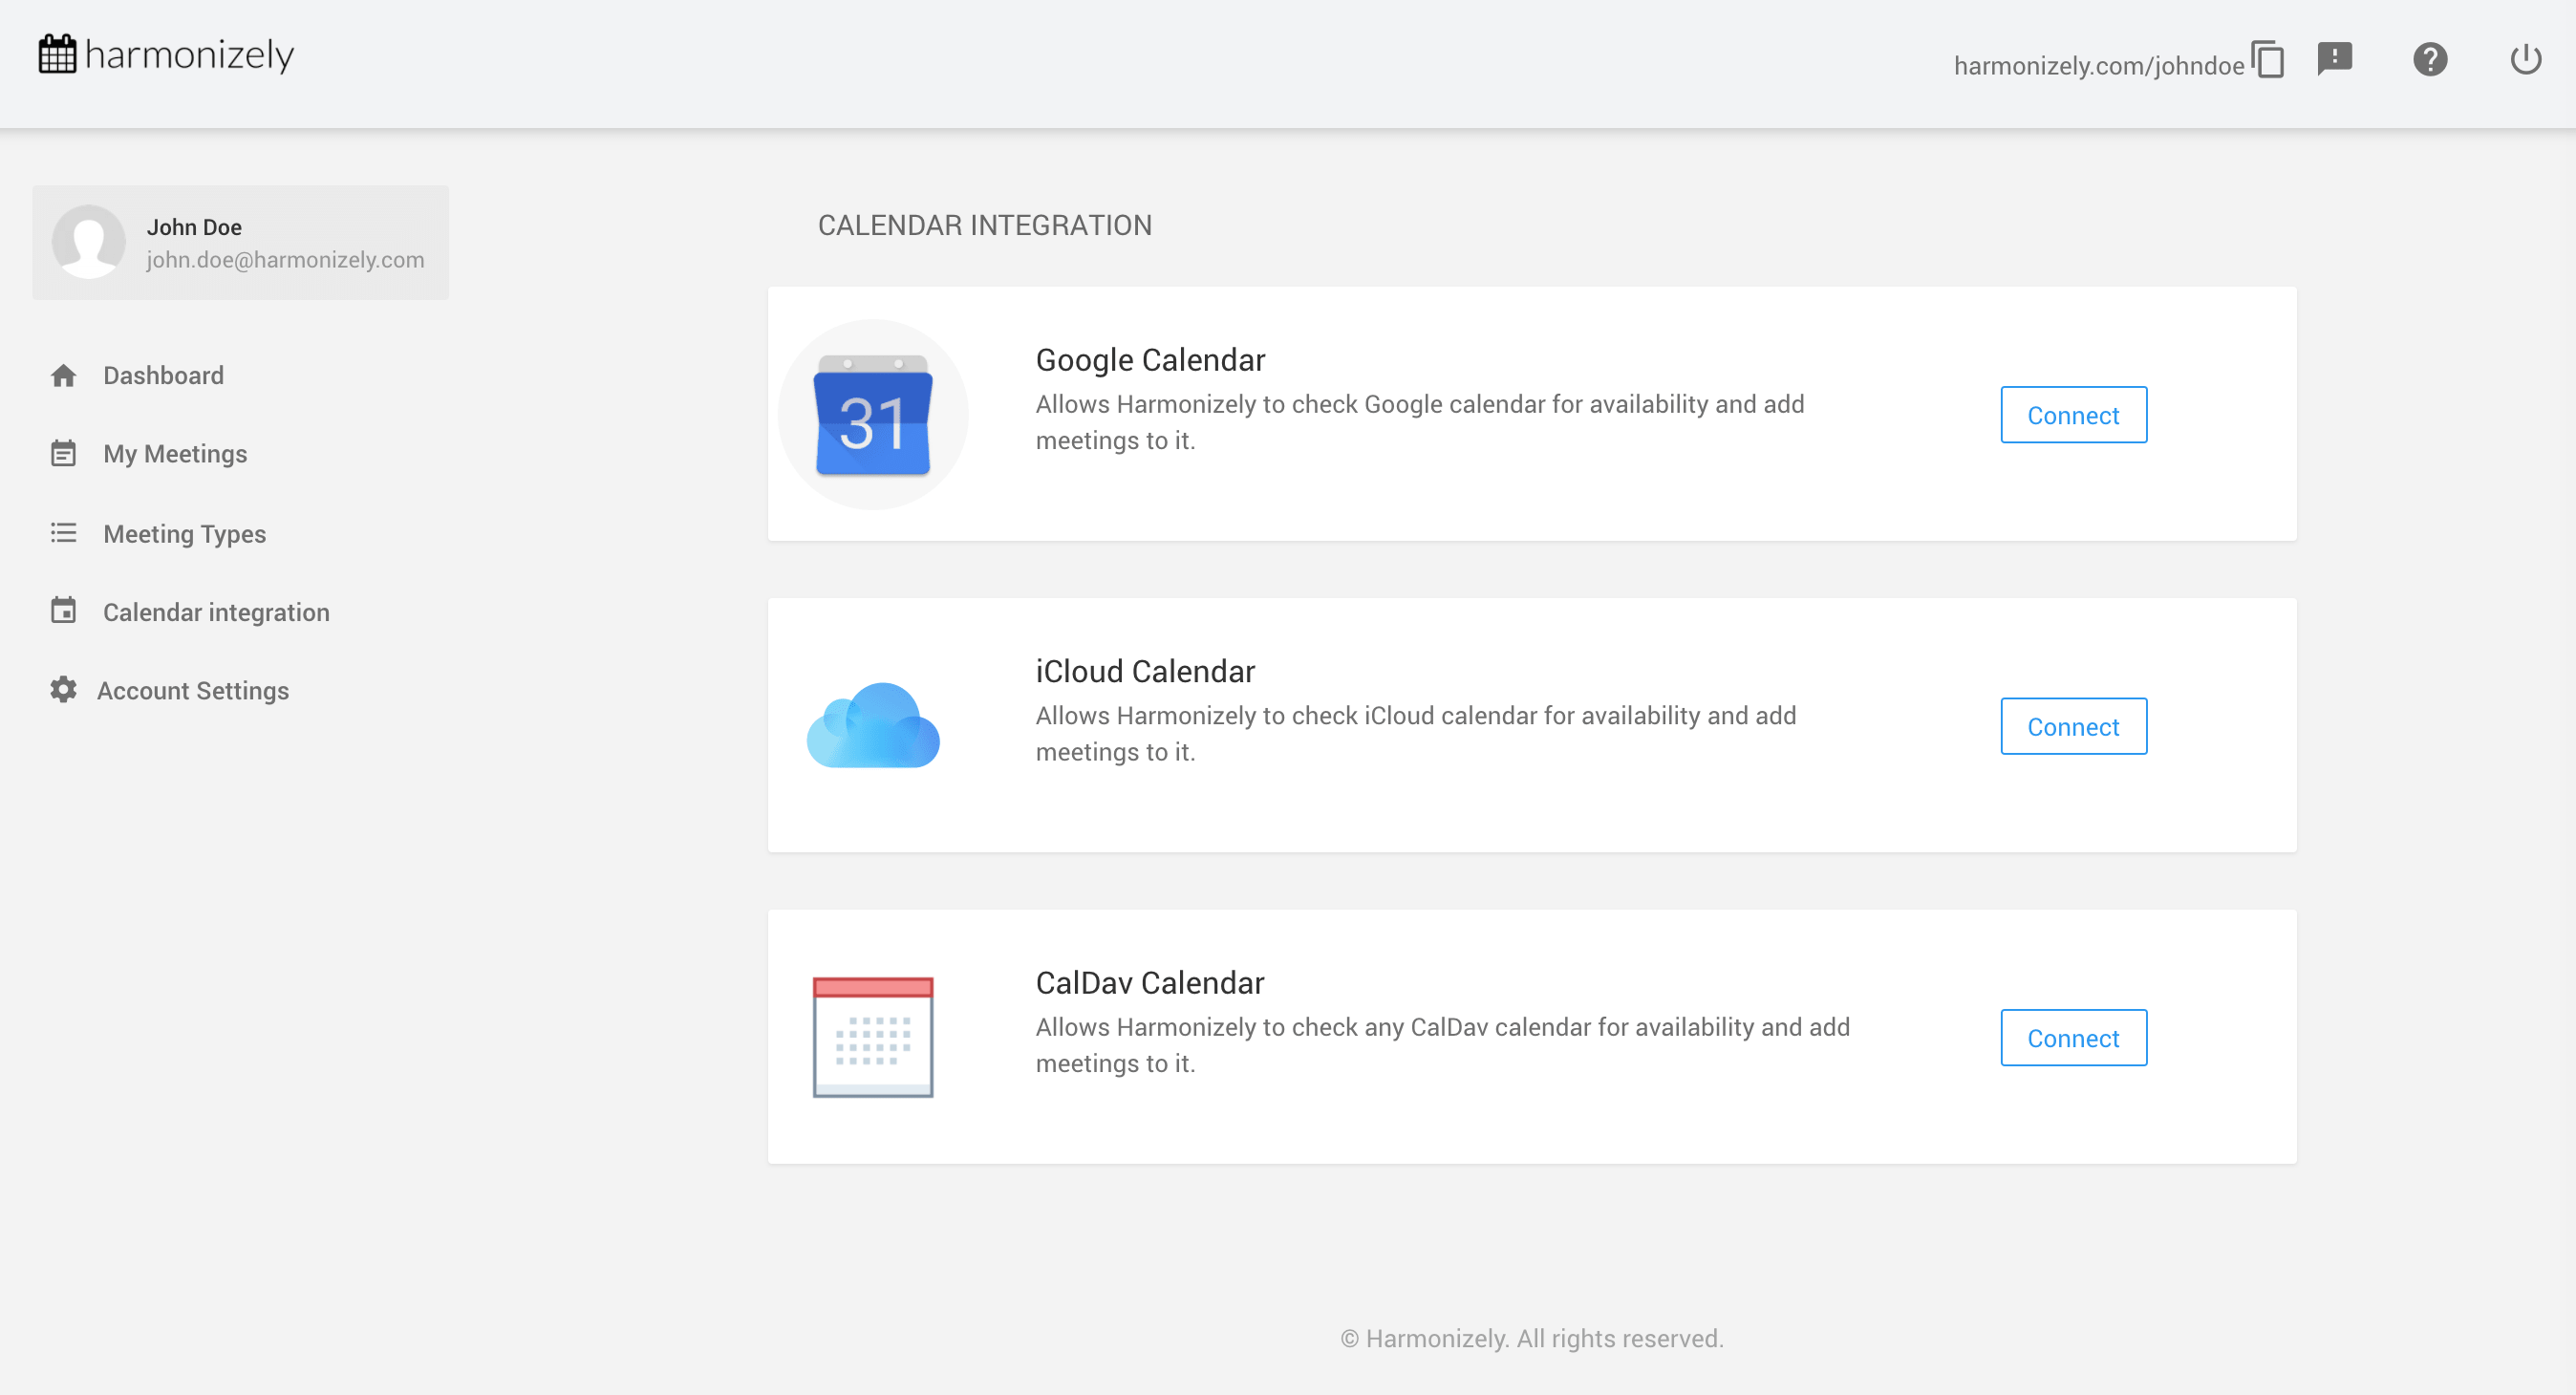Click the Harmonizely copyright footer text
Image resolution: width=2576 pixels, height=1395 pixels.
[1532, 1338]
